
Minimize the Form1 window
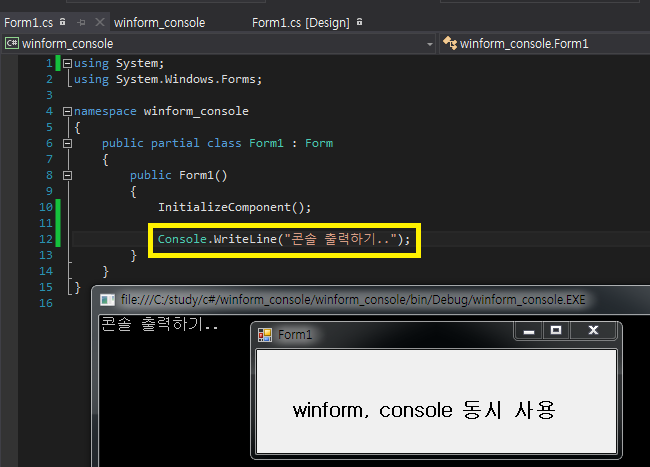point(528,331)
